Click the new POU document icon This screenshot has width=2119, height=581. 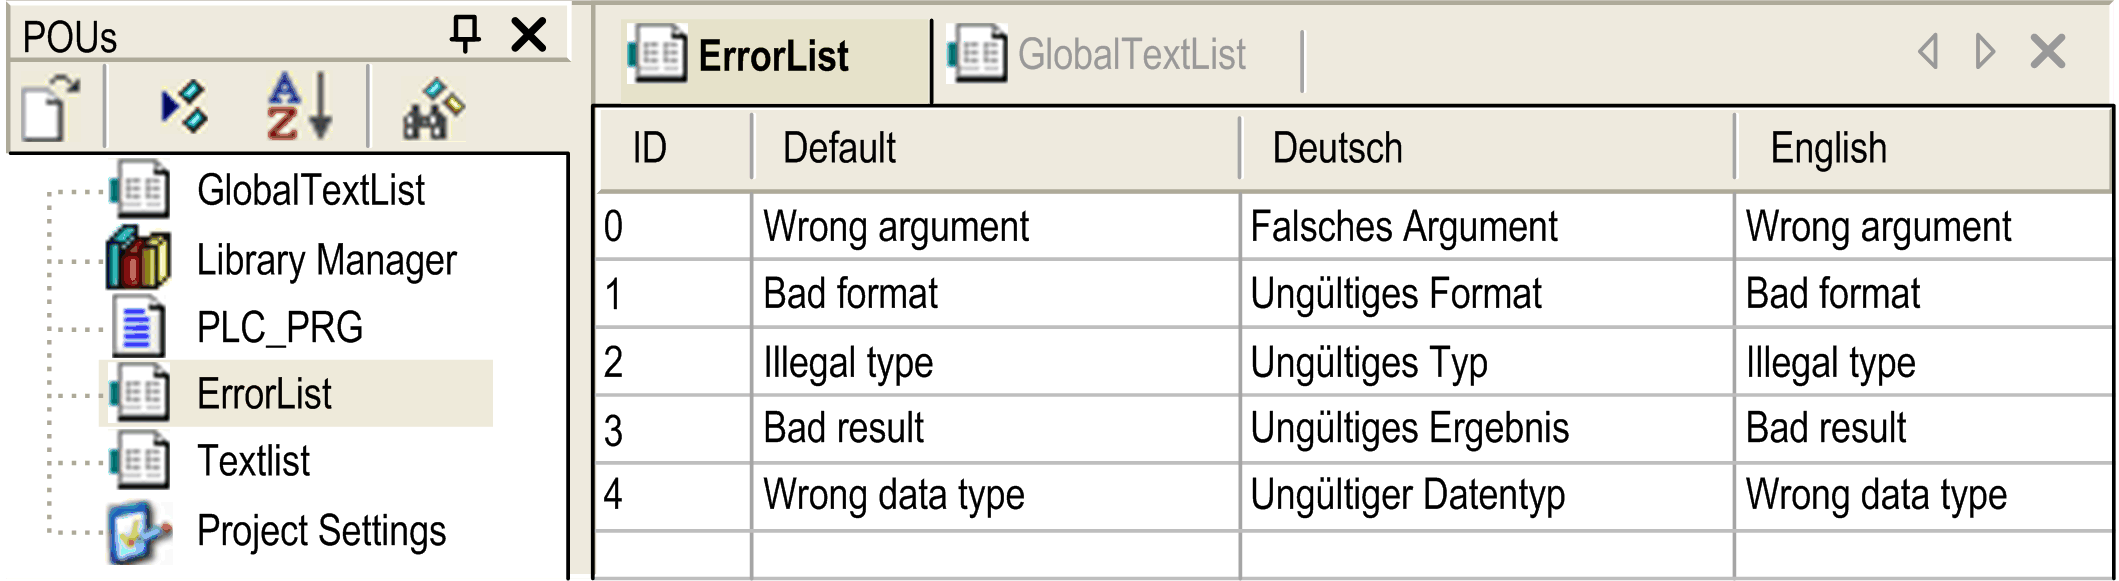pos(50,107)
